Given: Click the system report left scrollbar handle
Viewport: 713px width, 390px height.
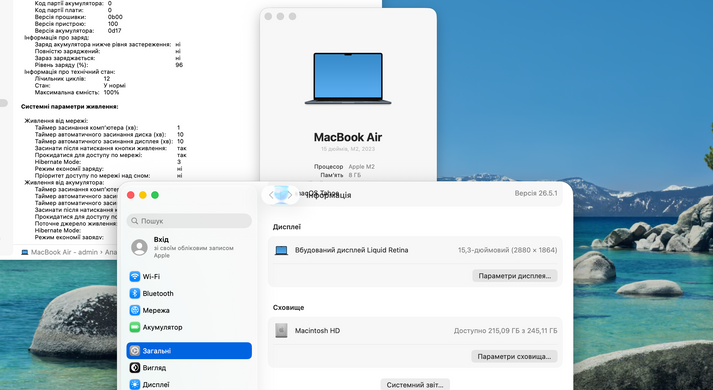Looking at the screenshot, I should coord(4,103).
